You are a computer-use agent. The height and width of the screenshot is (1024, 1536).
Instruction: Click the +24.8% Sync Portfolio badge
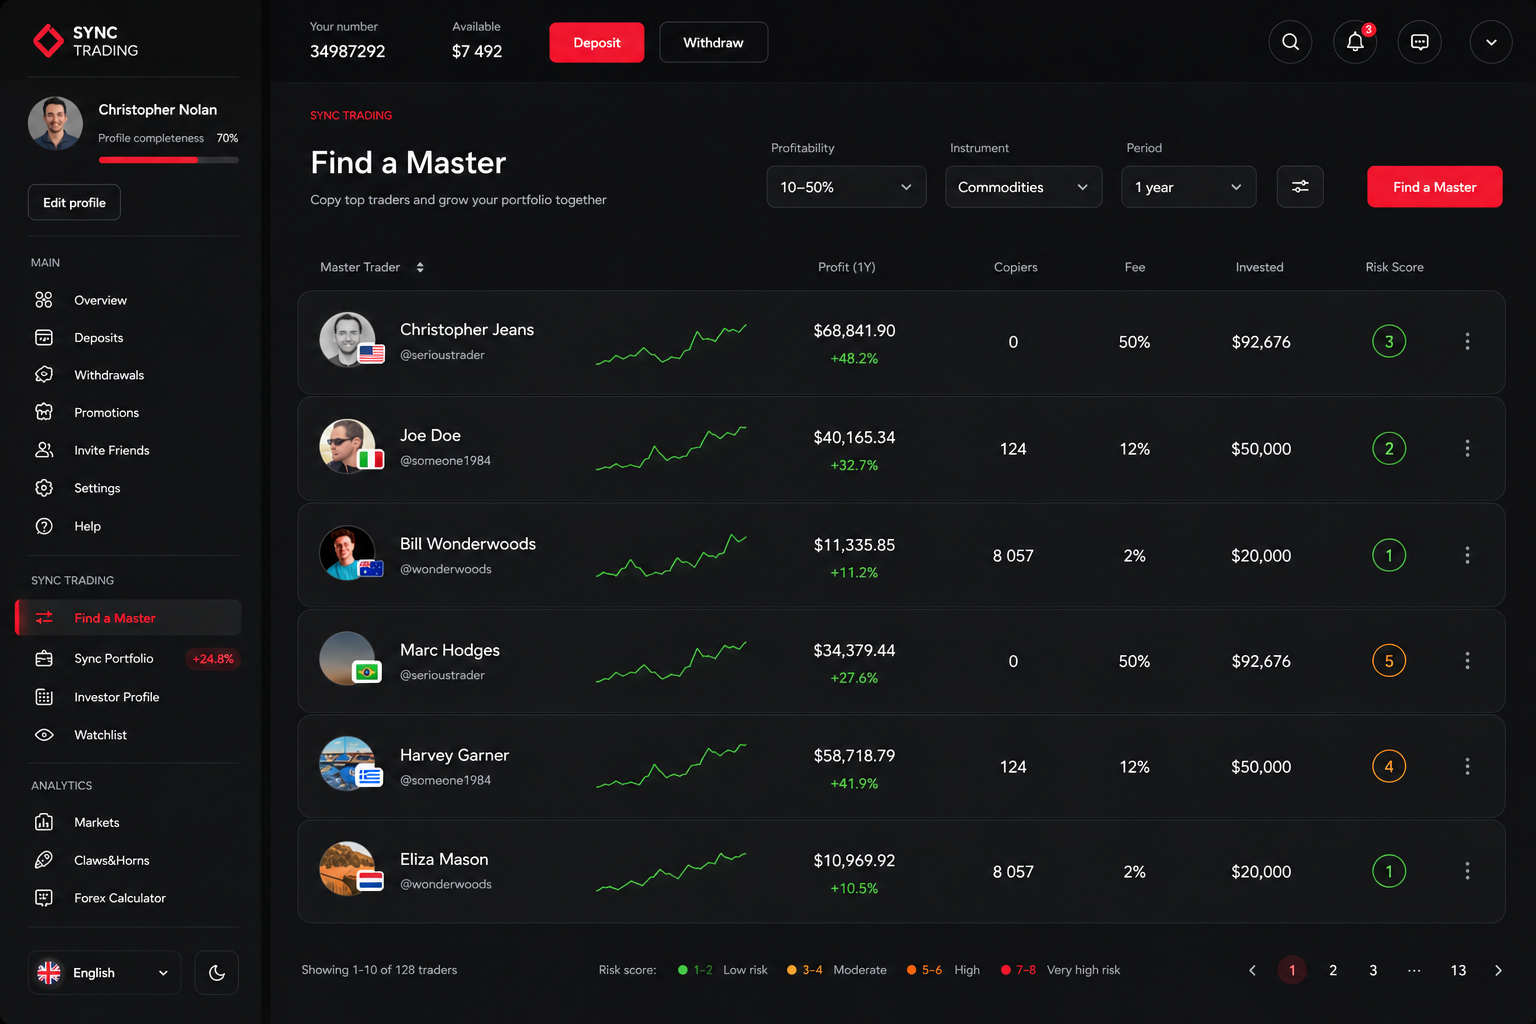click(x=213, y=659)
